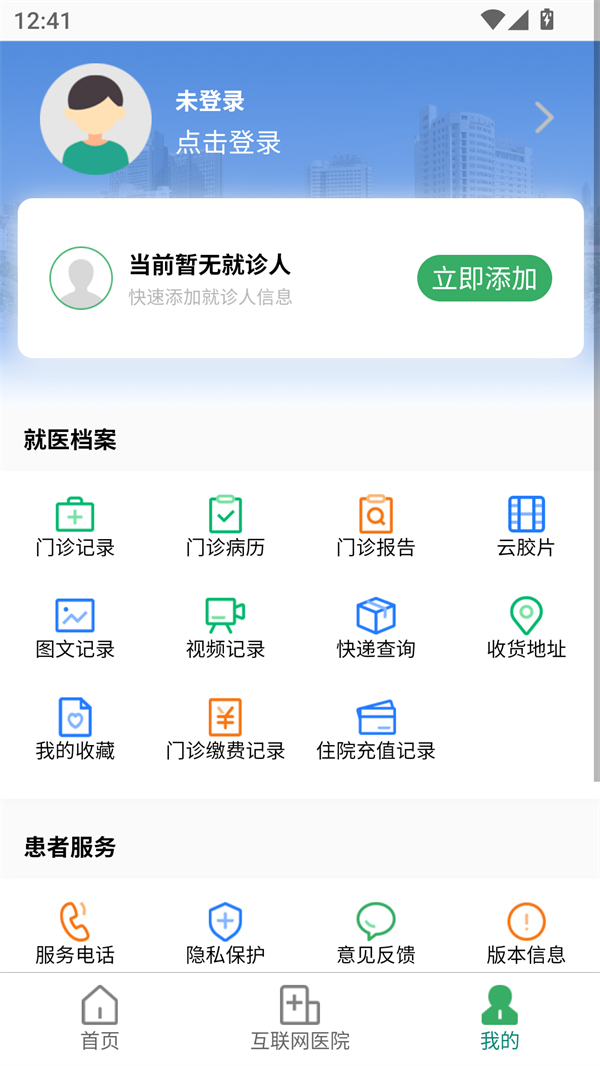Tap the 当前暂无就诊人 heading text
The width and height of the screenshot is (600, 1066).
210,264
